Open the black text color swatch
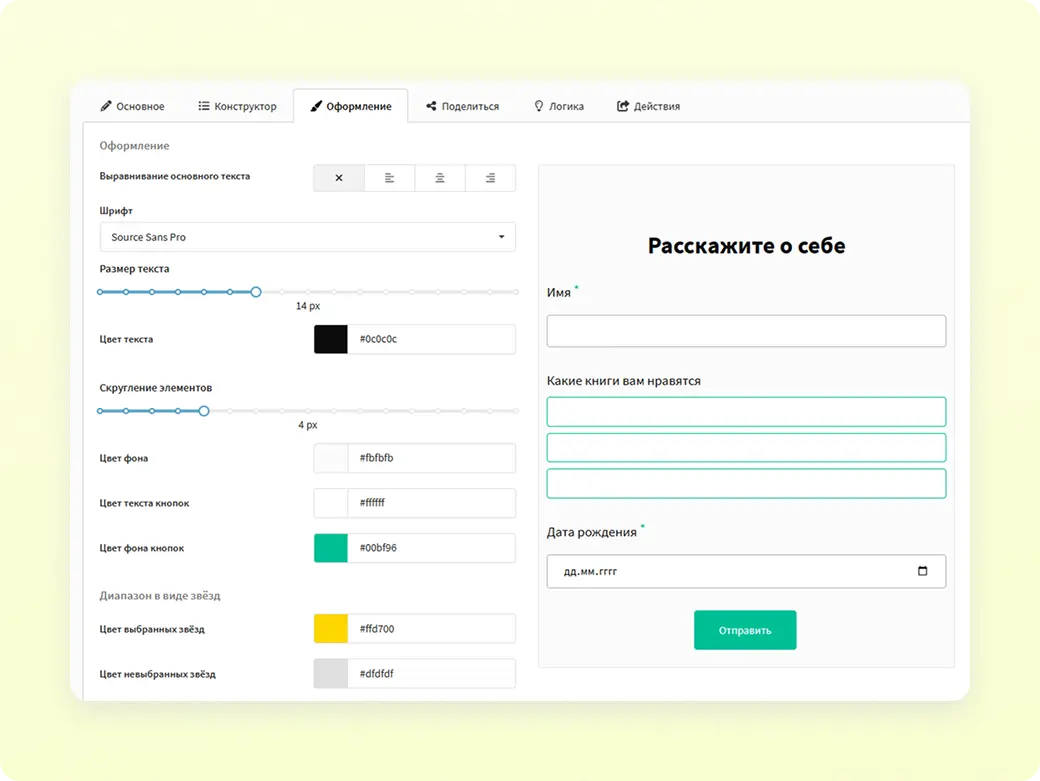 coord(331,339)
